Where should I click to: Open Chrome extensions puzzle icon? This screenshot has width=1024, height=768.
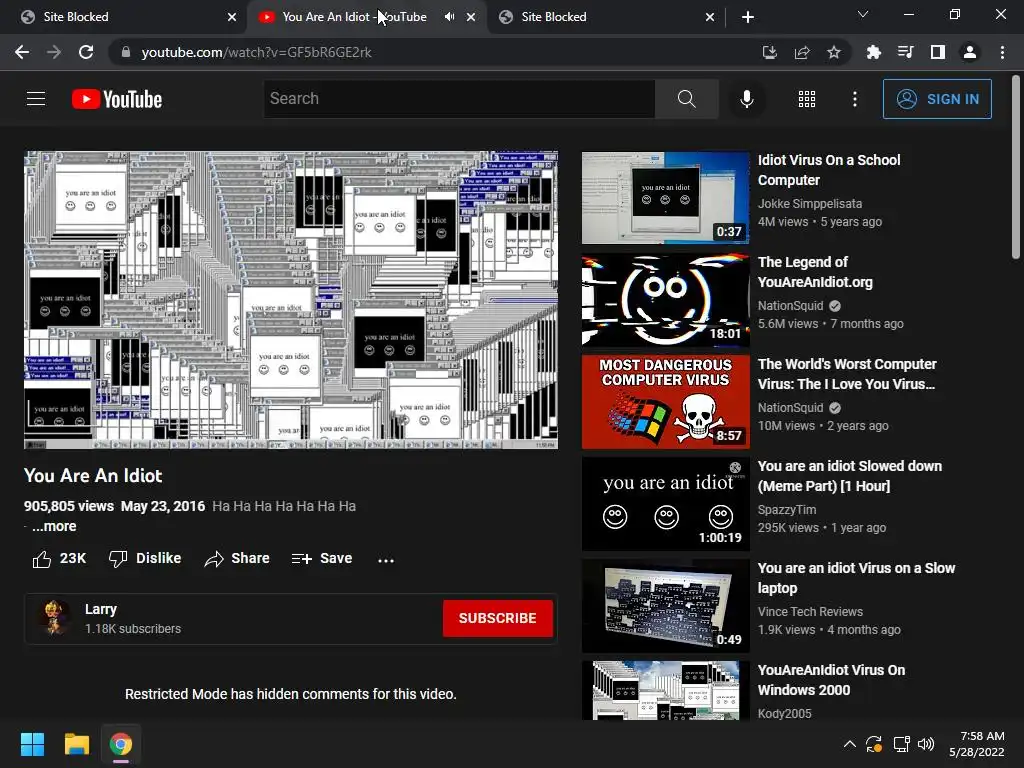pos(873,52)
